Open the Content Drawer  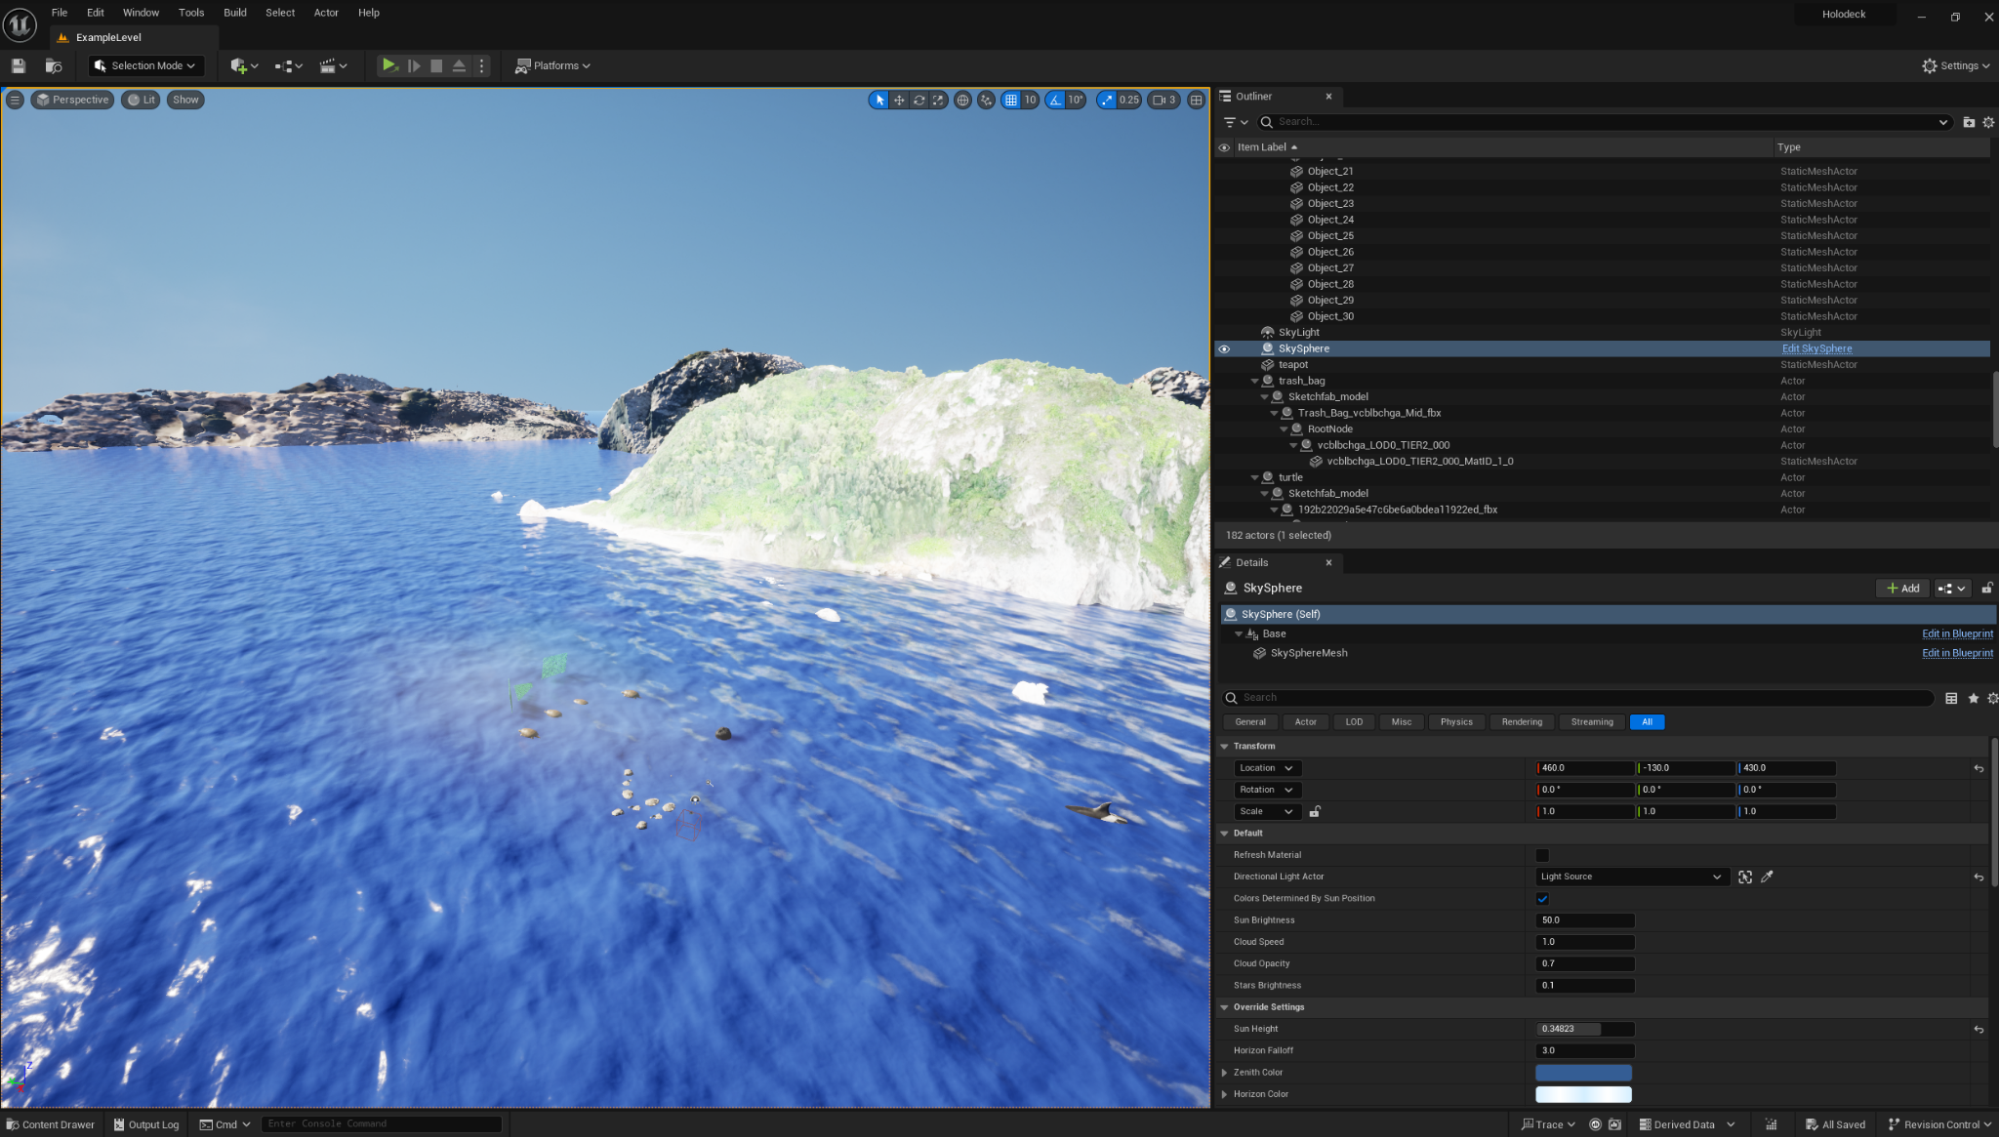50,1124
